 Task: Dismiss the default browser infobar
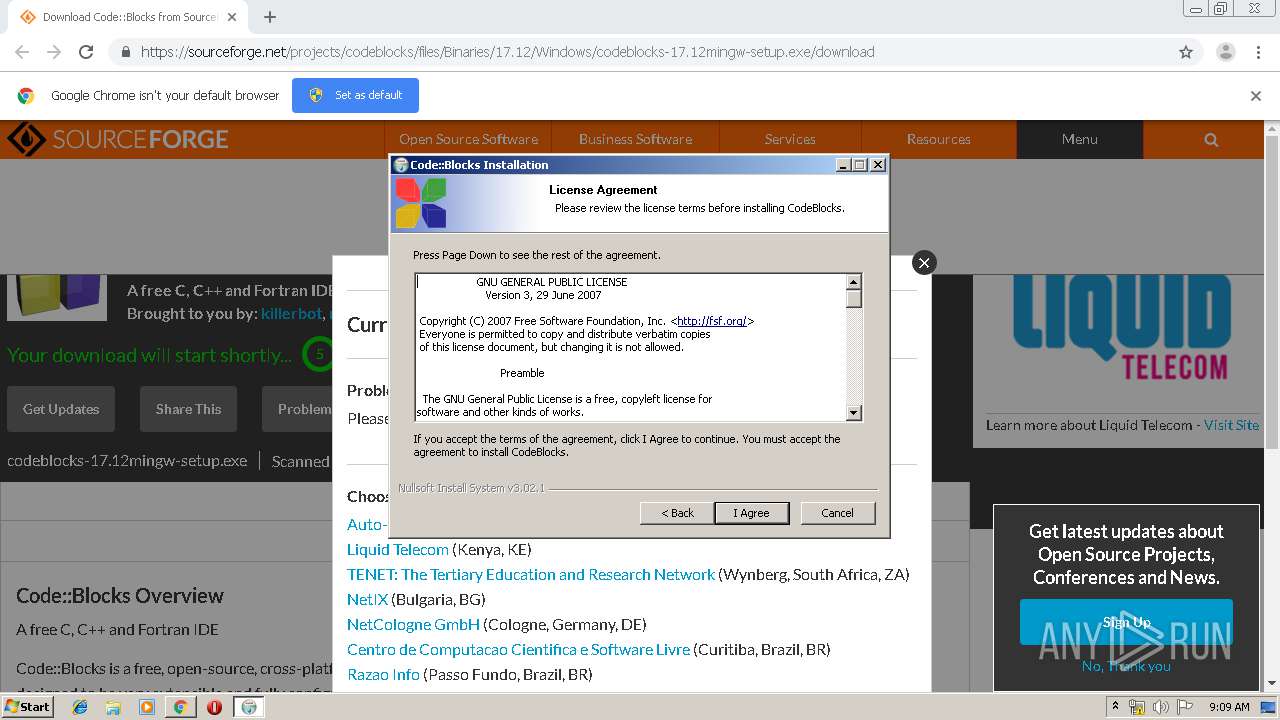click(1256, 96)
